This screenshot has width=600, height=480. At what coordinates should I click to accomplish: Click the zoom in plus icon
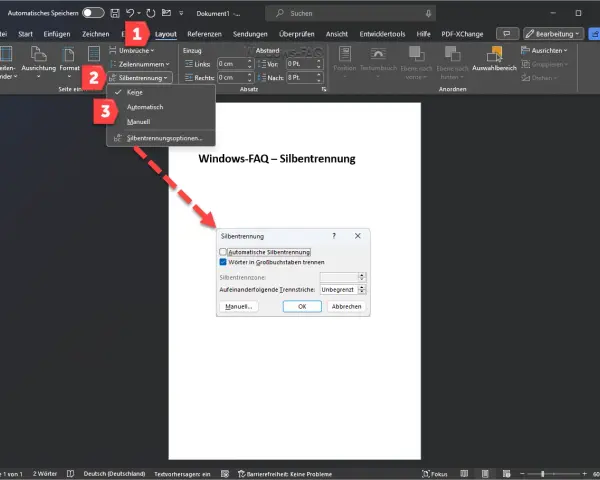(x=584, y=474)
